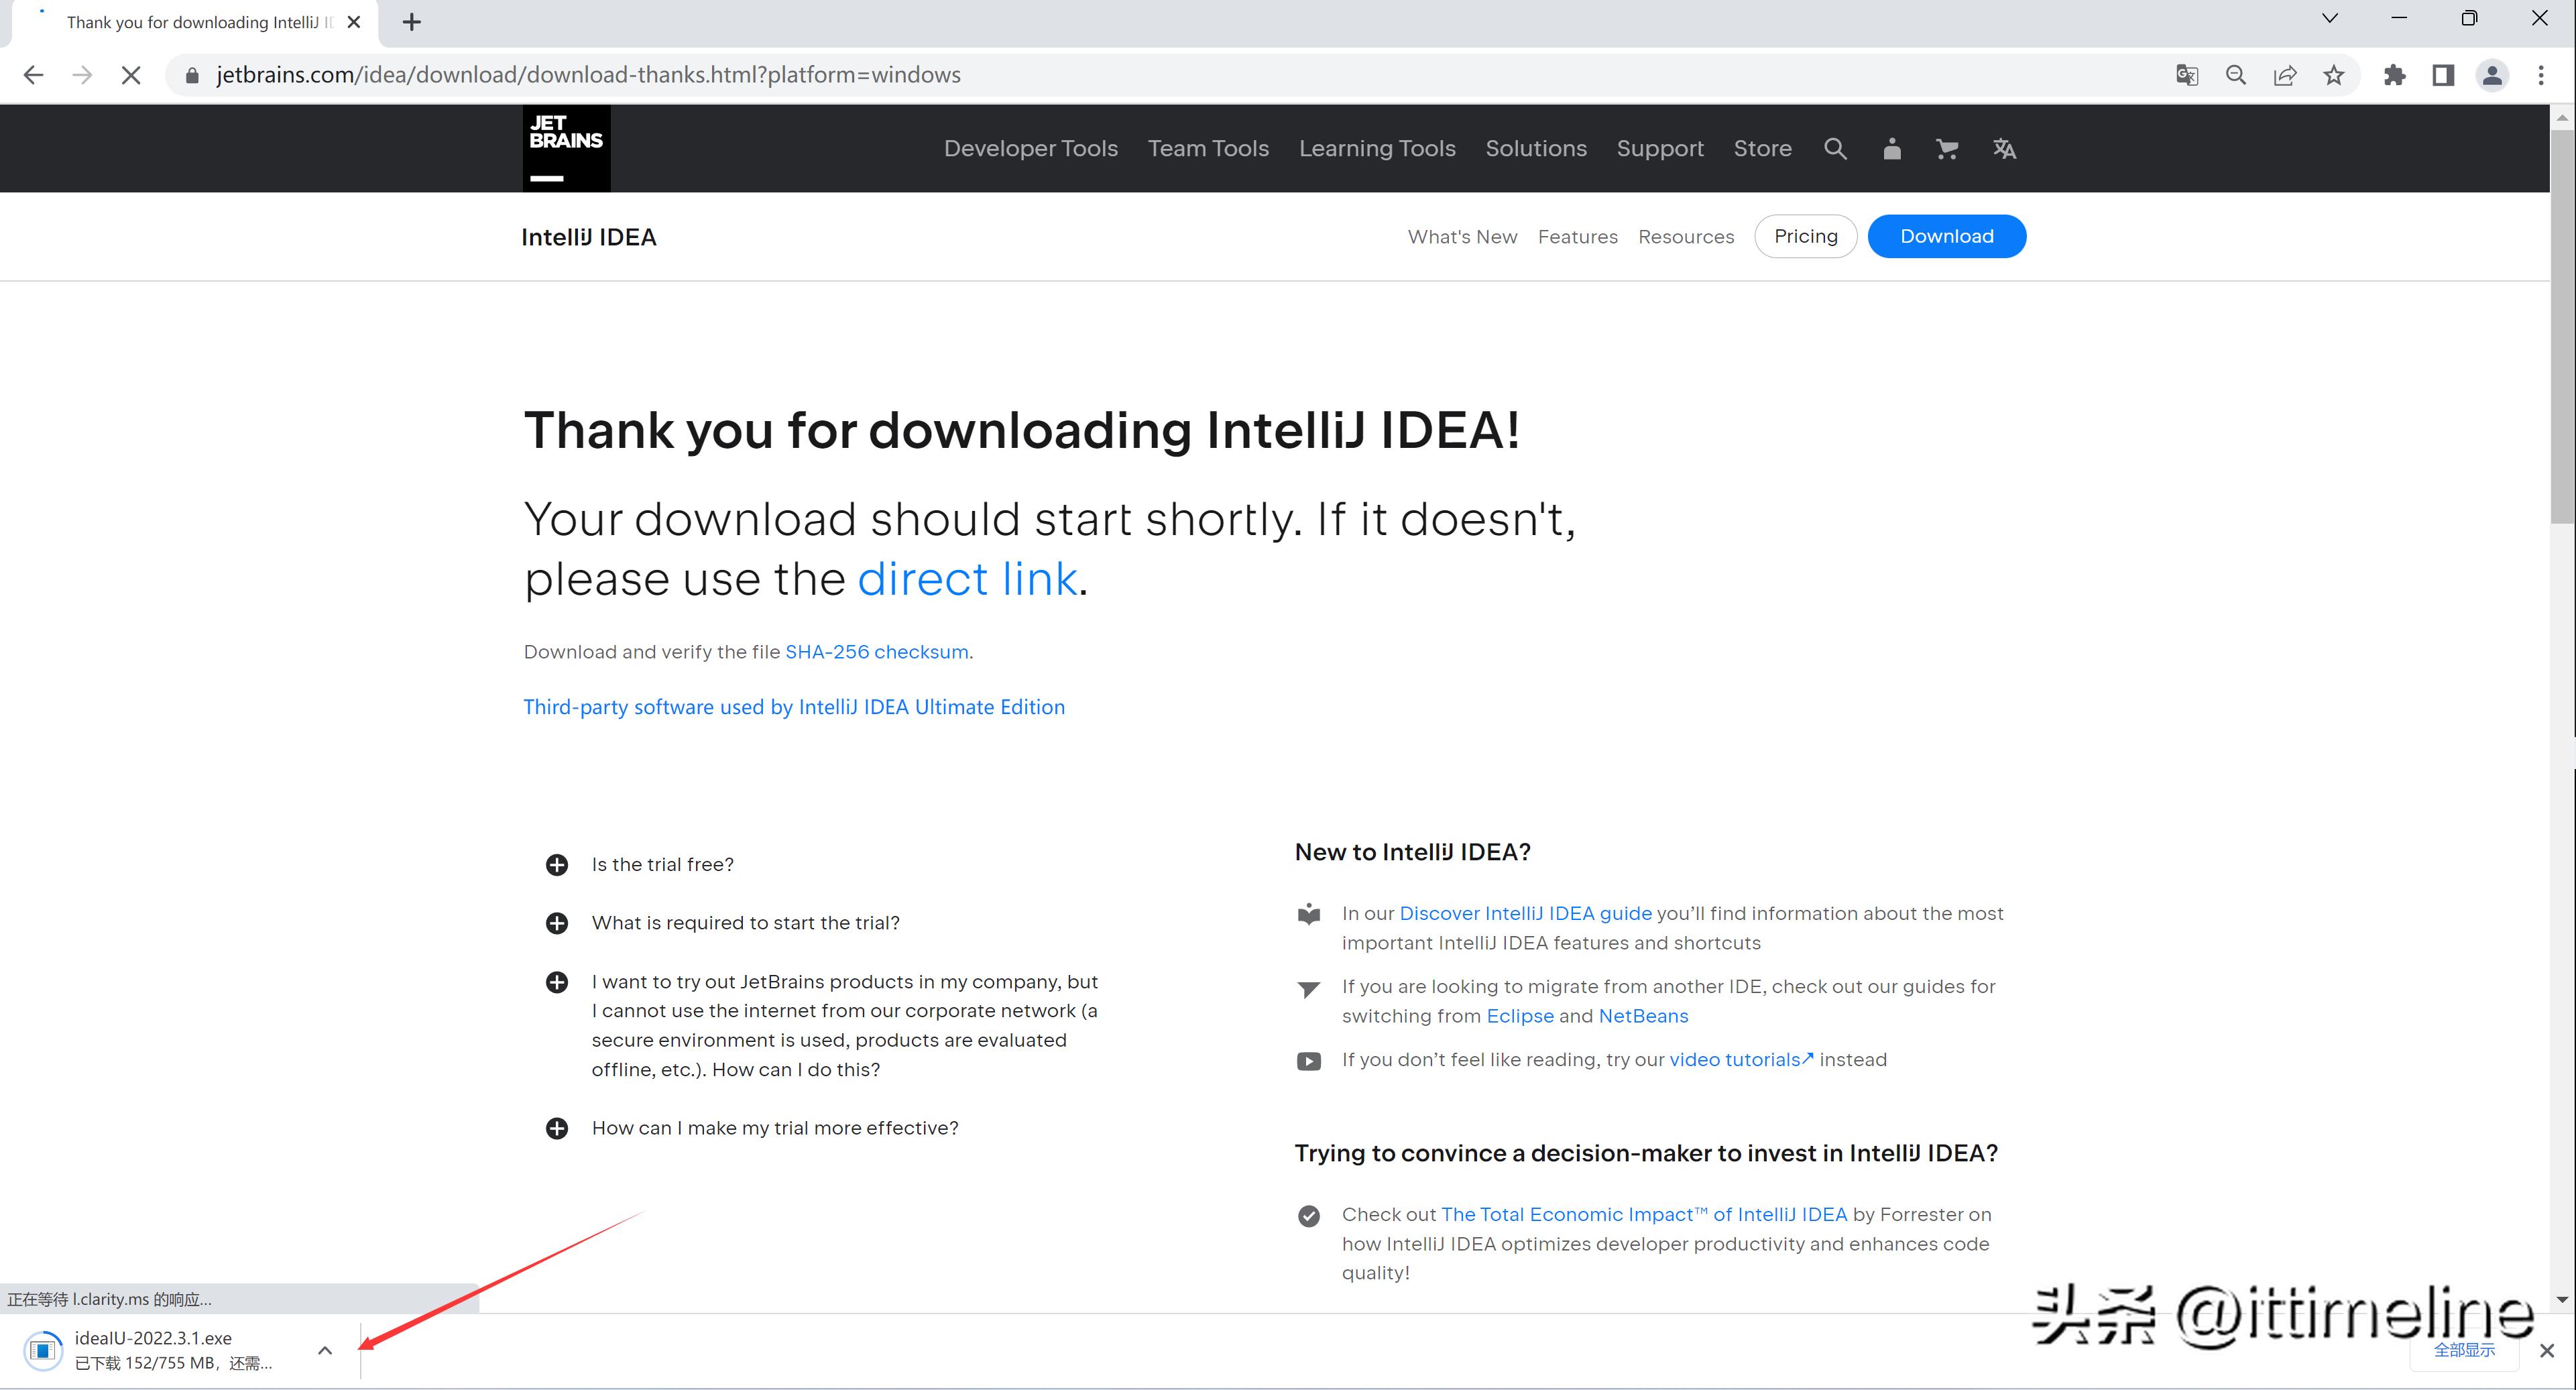Open the Store menu
The image size is (2576, 1390).
(1762, 148)
